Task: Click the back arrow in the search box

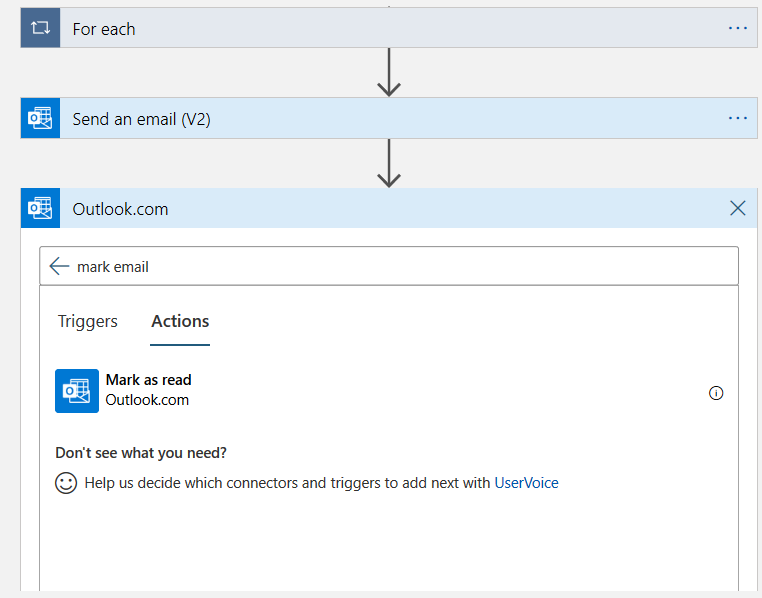Action: 59,266
